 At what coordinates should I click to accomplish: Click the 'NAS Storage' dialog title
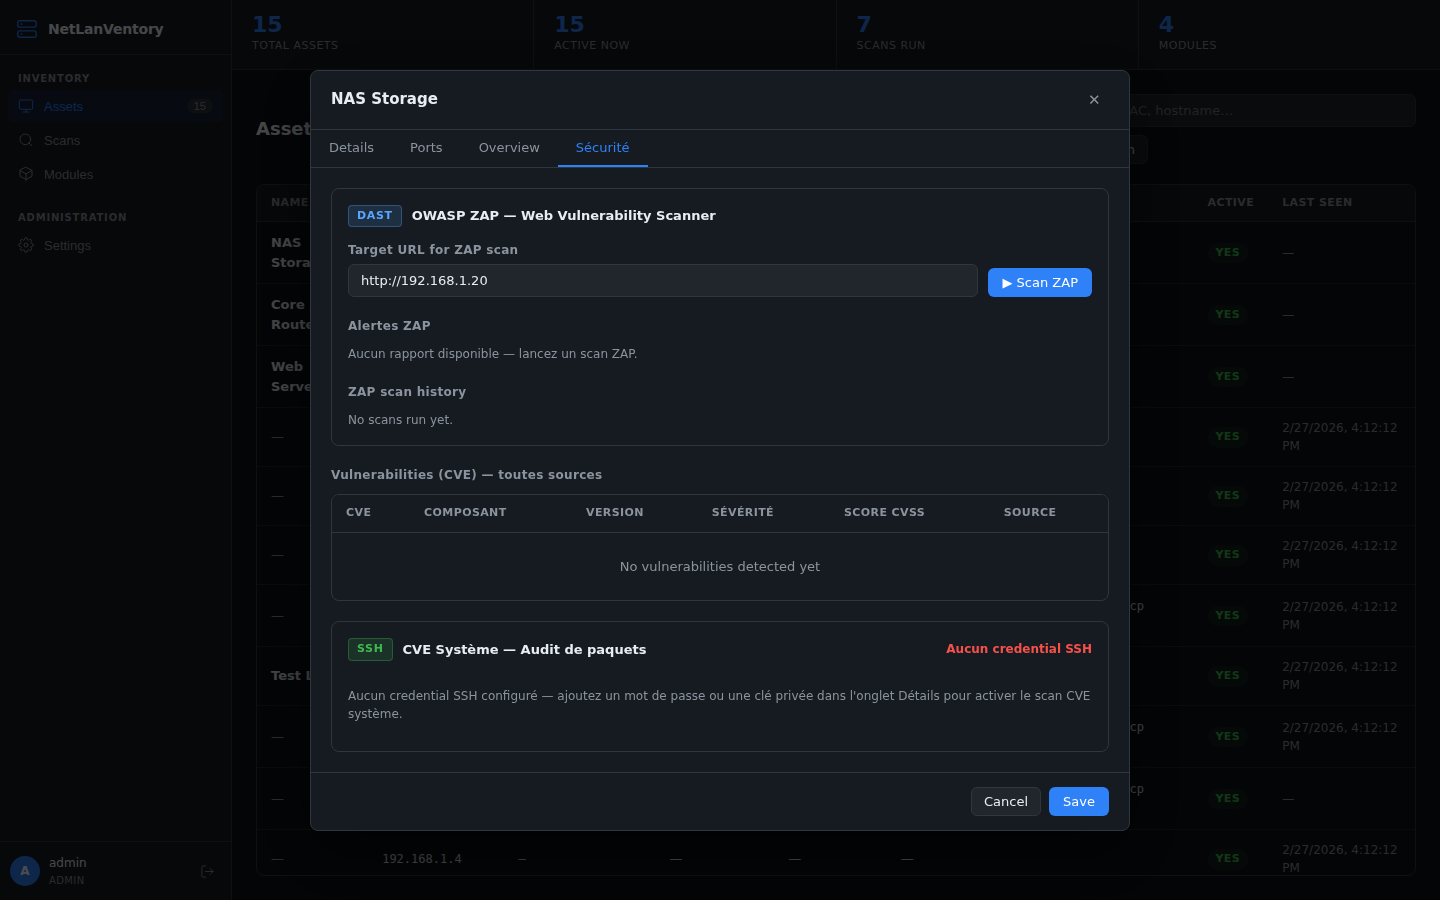(x=384, y=99)
